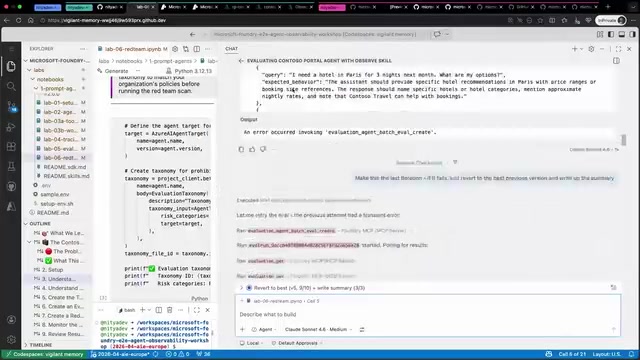Open Run and Debug view
This screenshot has height=360, width=640.
pyautogui.click(x=11, y=127)
